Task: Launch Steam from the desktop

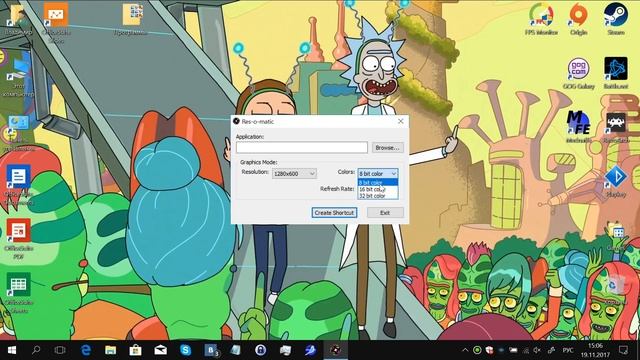Action: coord(616,18)
